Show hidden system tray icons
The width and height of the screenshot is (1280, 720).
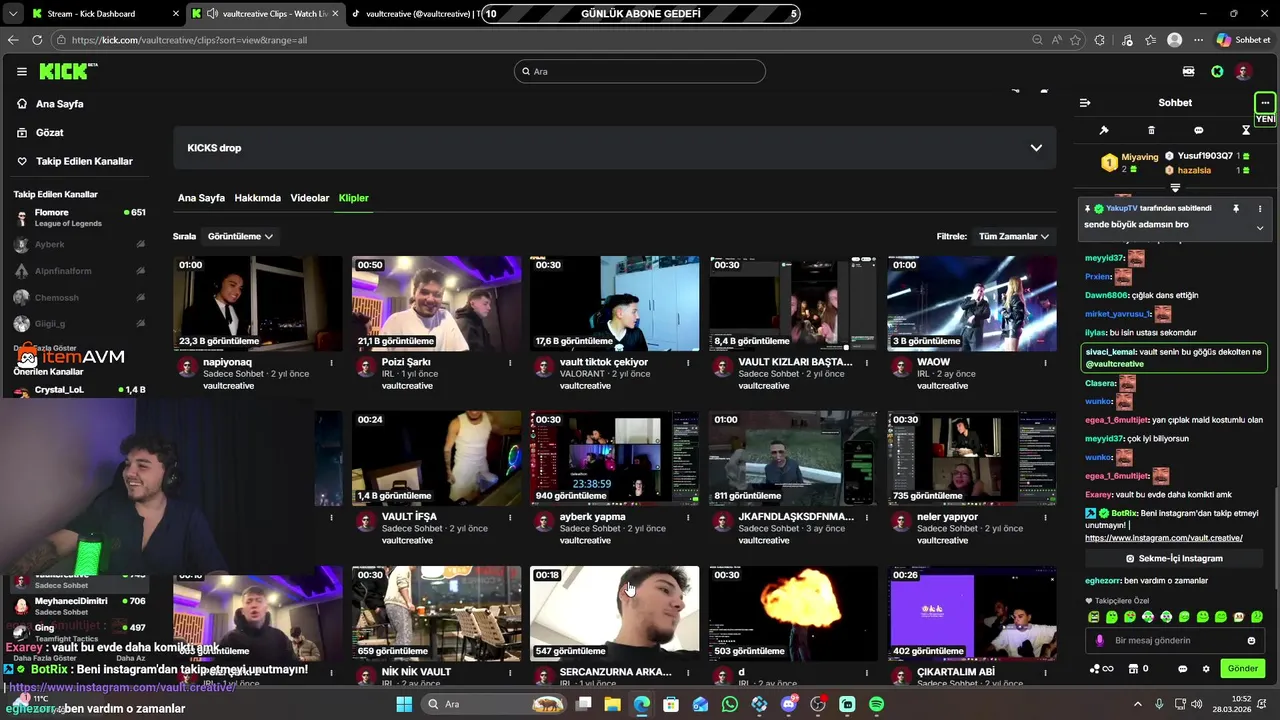[x=1137, y=704]
